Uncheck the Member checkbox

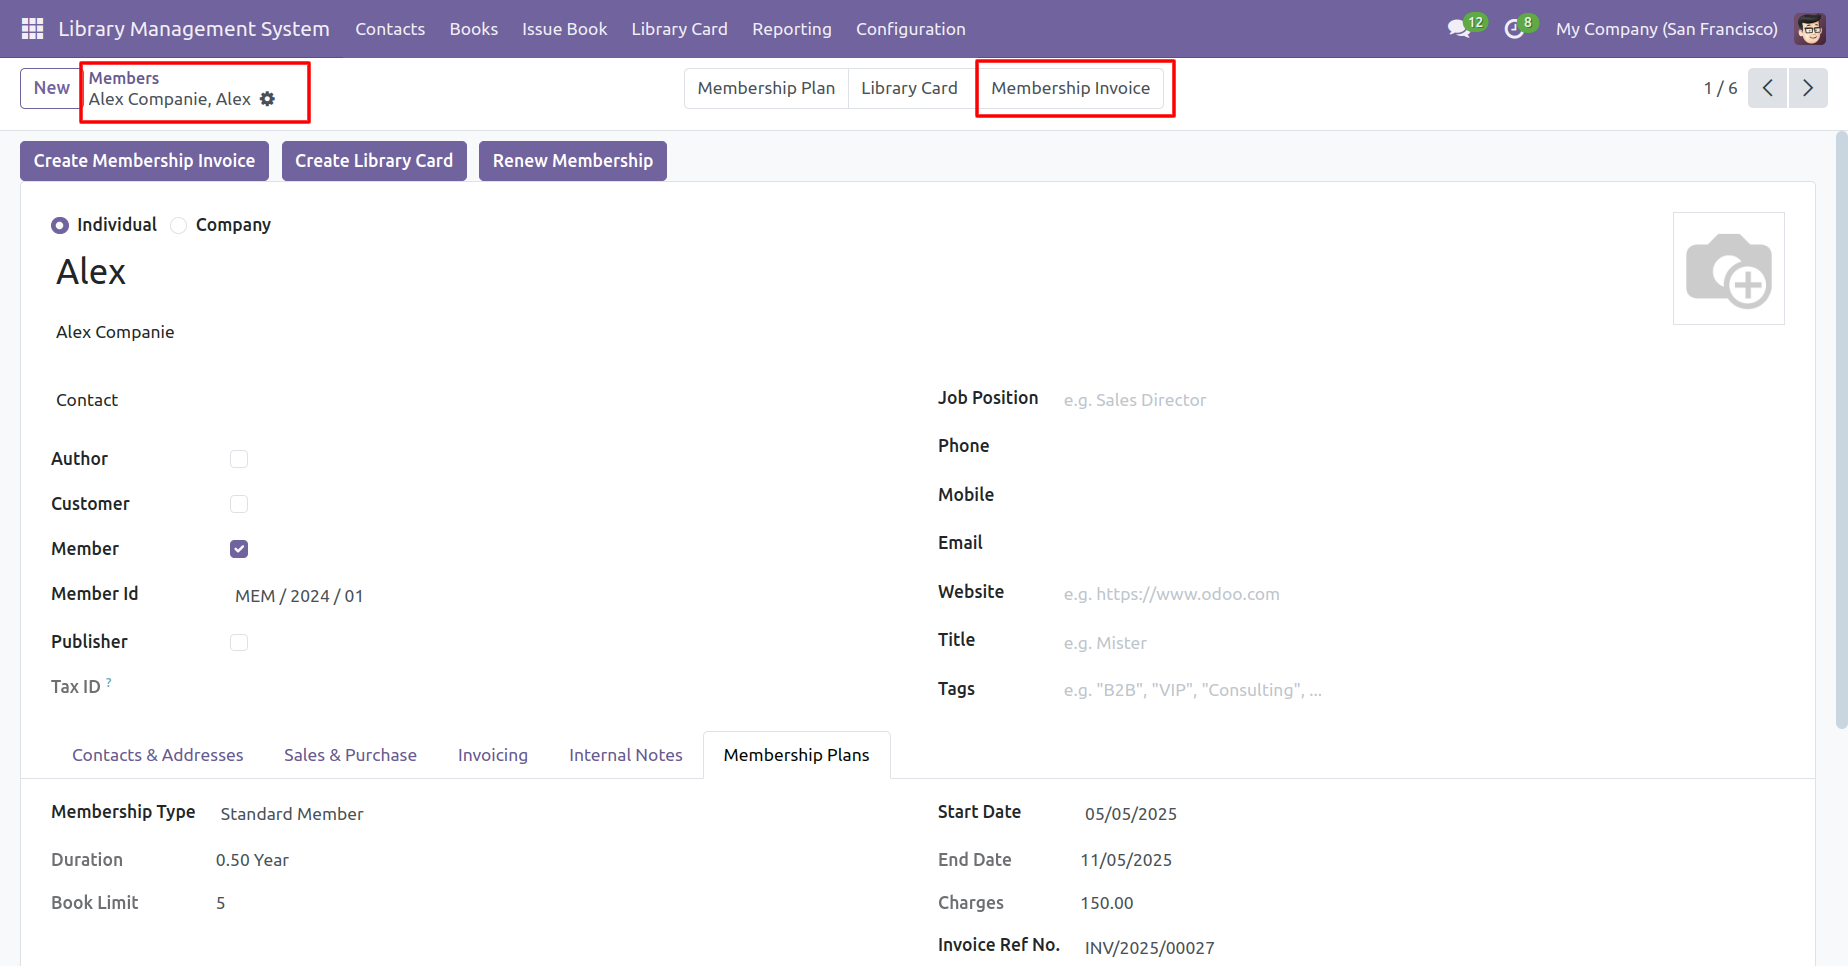(x=239, y=549)
